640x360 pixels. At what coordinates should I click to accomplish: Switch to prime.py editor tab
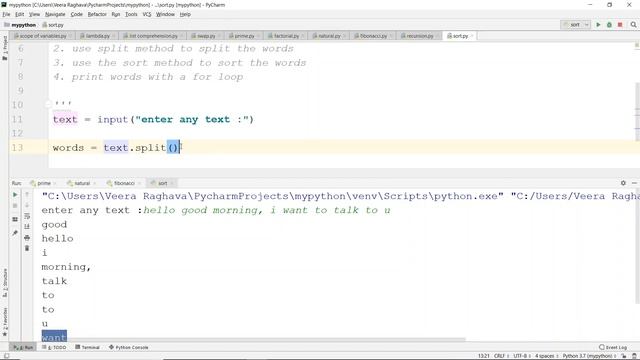coord(244,36)
